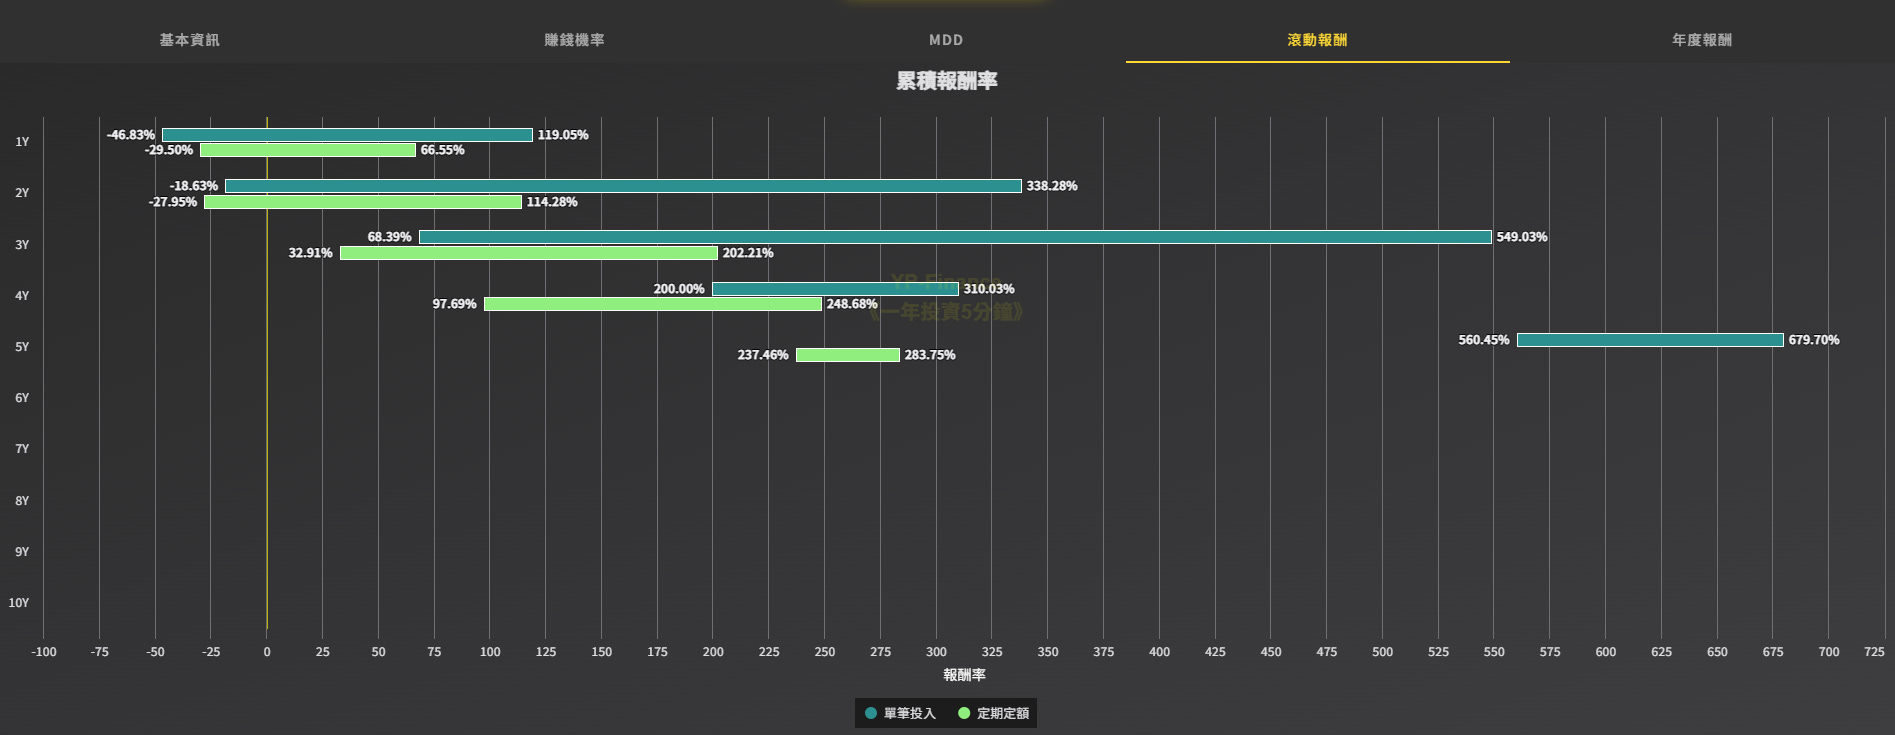Click the 237.46% data label
Viewport: 1895px width, 735px height.
coord(763,355)
